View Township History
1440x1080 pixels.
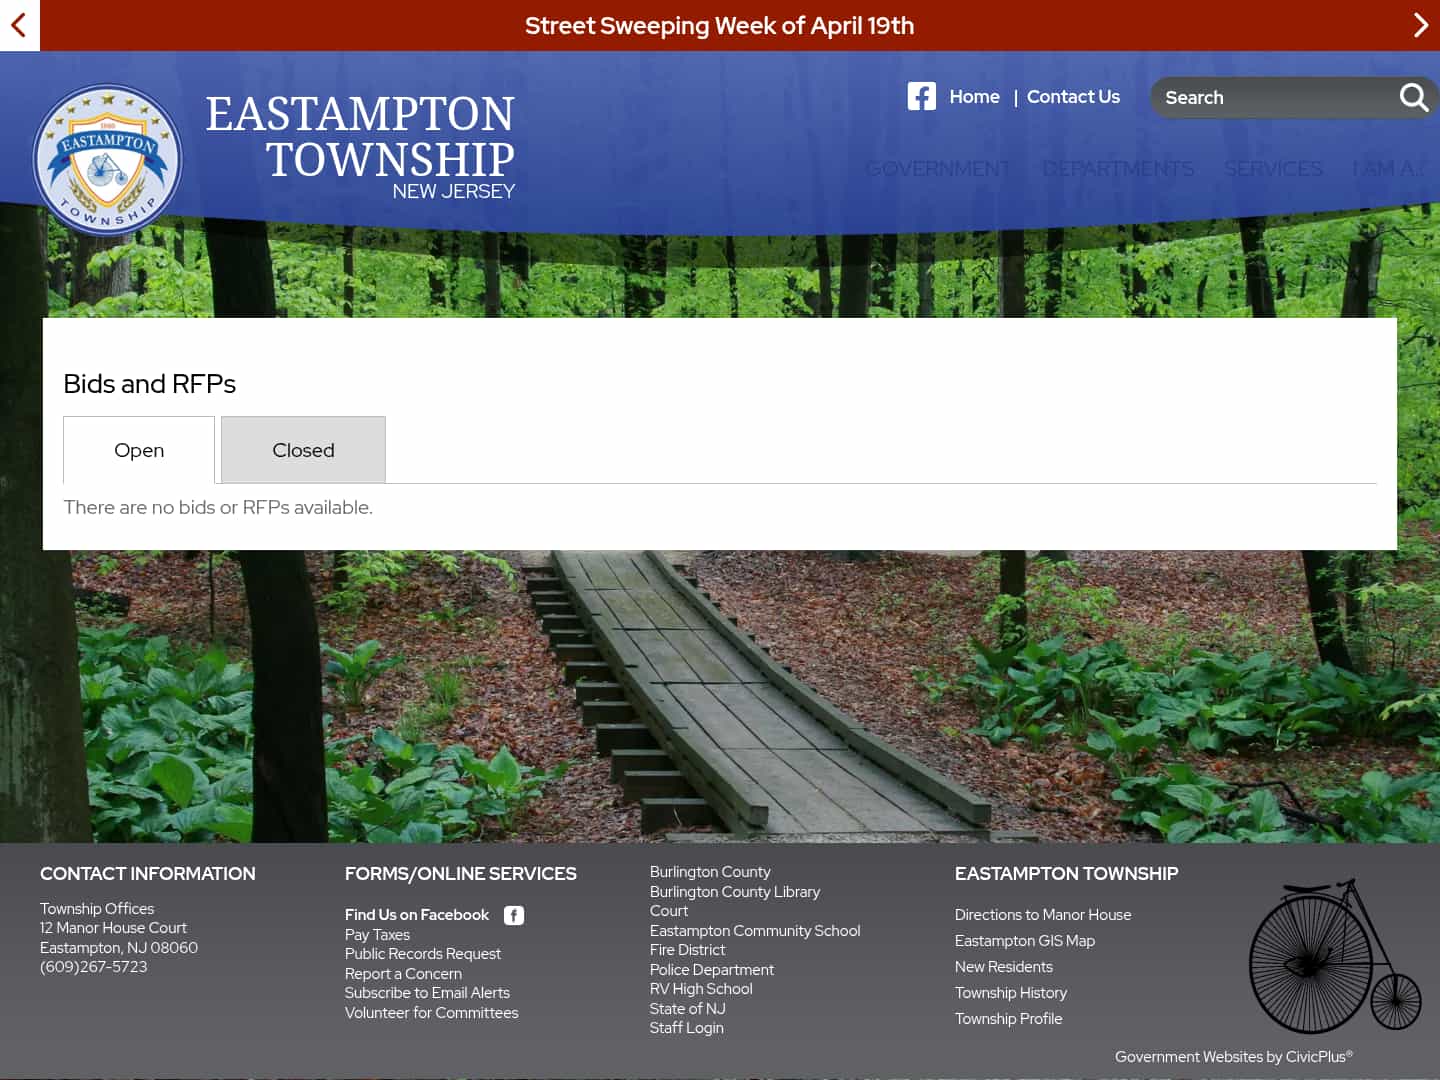point(1010,992)
